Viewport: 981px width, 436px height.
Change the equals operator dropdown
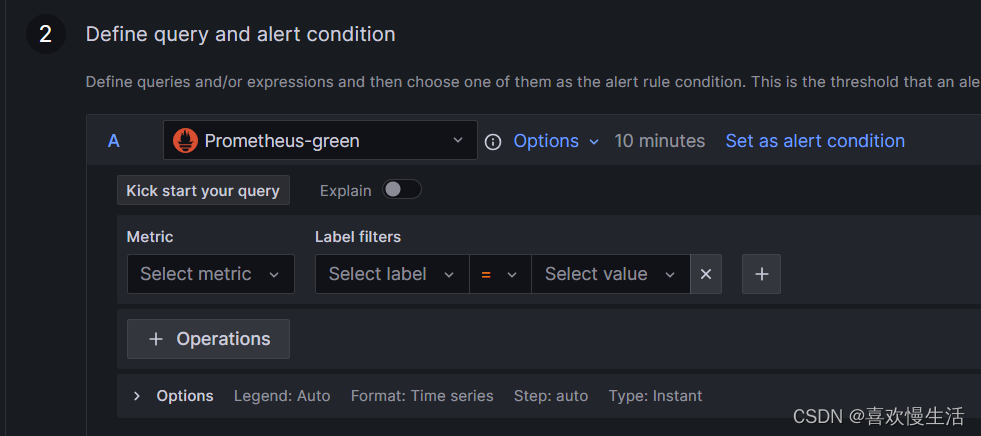499,274
